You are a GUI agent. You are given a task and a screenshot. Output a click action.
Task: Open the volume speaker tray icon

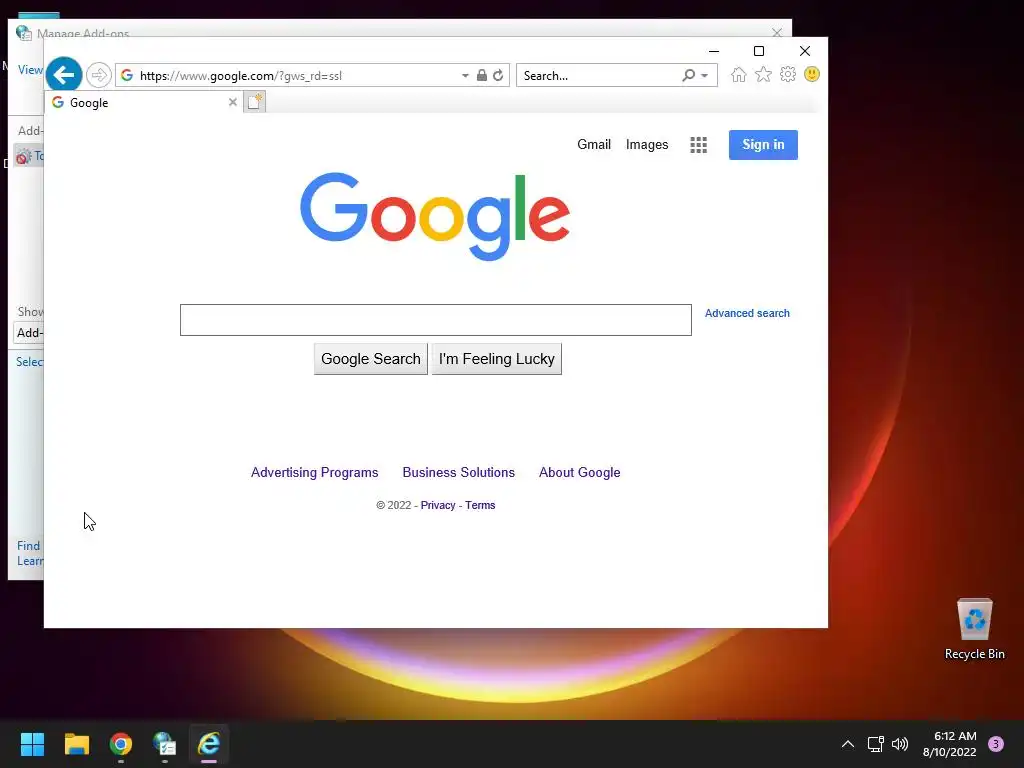click(900, 744)
